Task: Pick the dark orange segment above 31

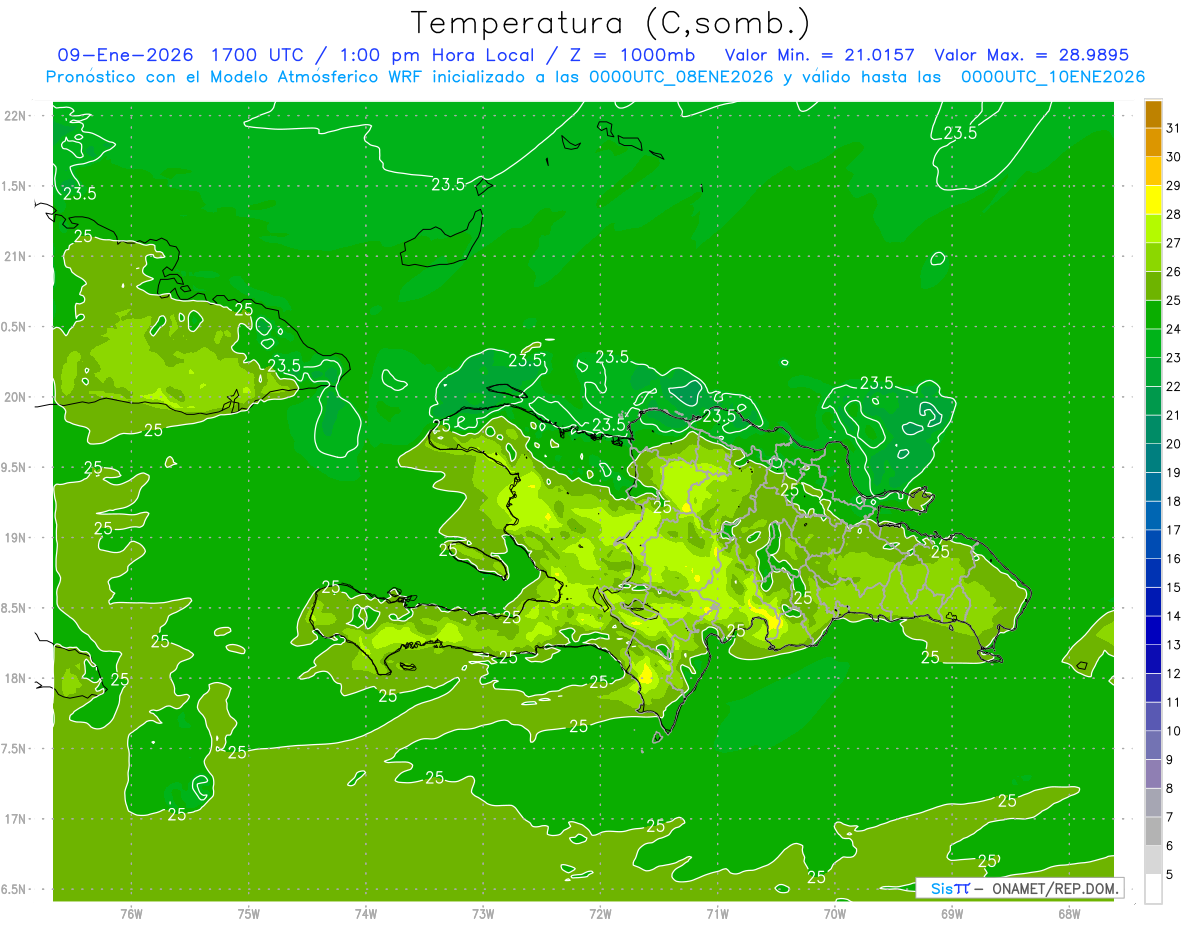Action: pyautogui.click(x=1153, y=114)
